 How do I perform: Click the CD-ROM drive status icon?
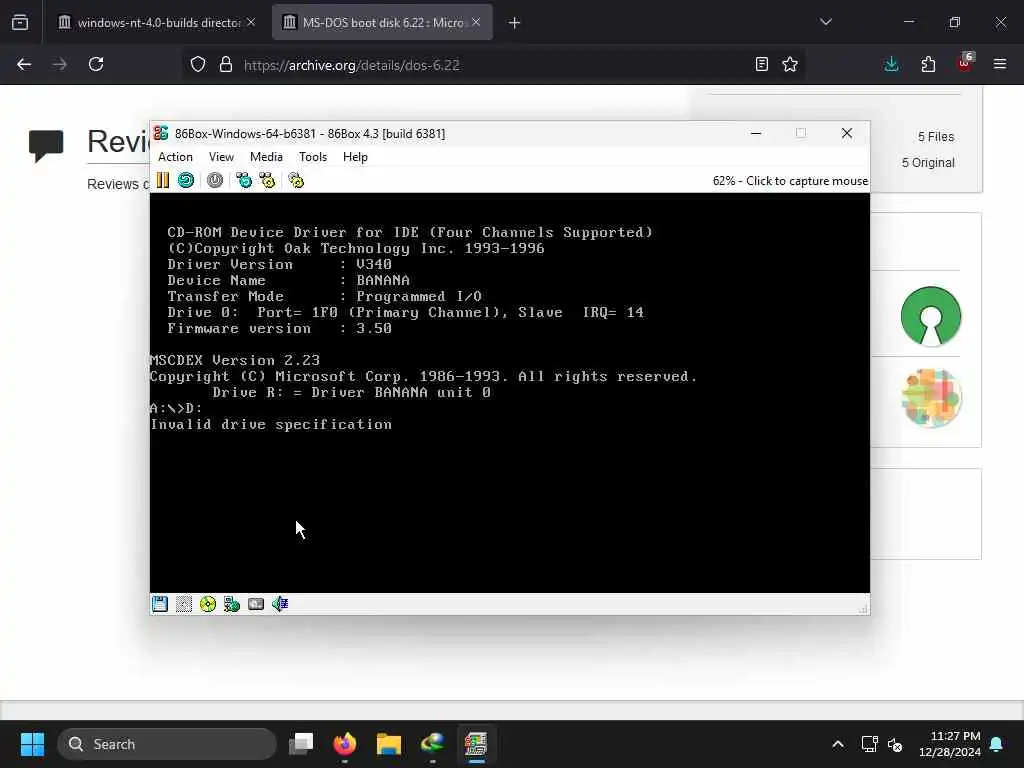pos(208,604)
